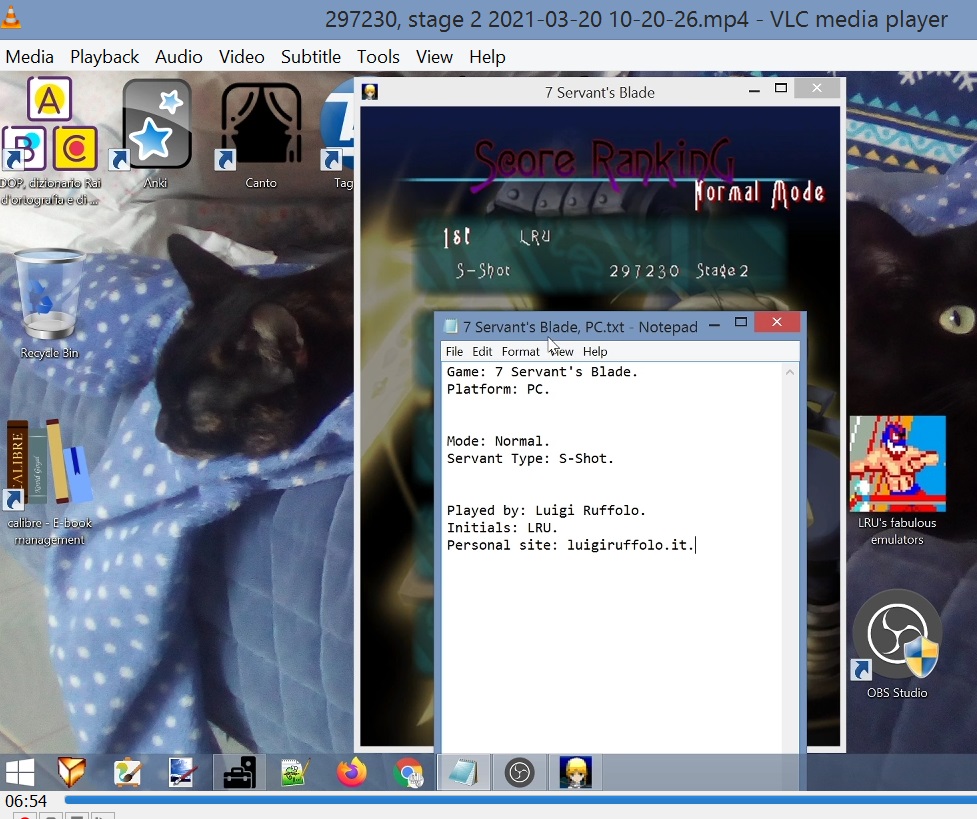This screenshot has height=819, width=977.
Task: Open the VLC Playback menu
Action: [105, 57]
